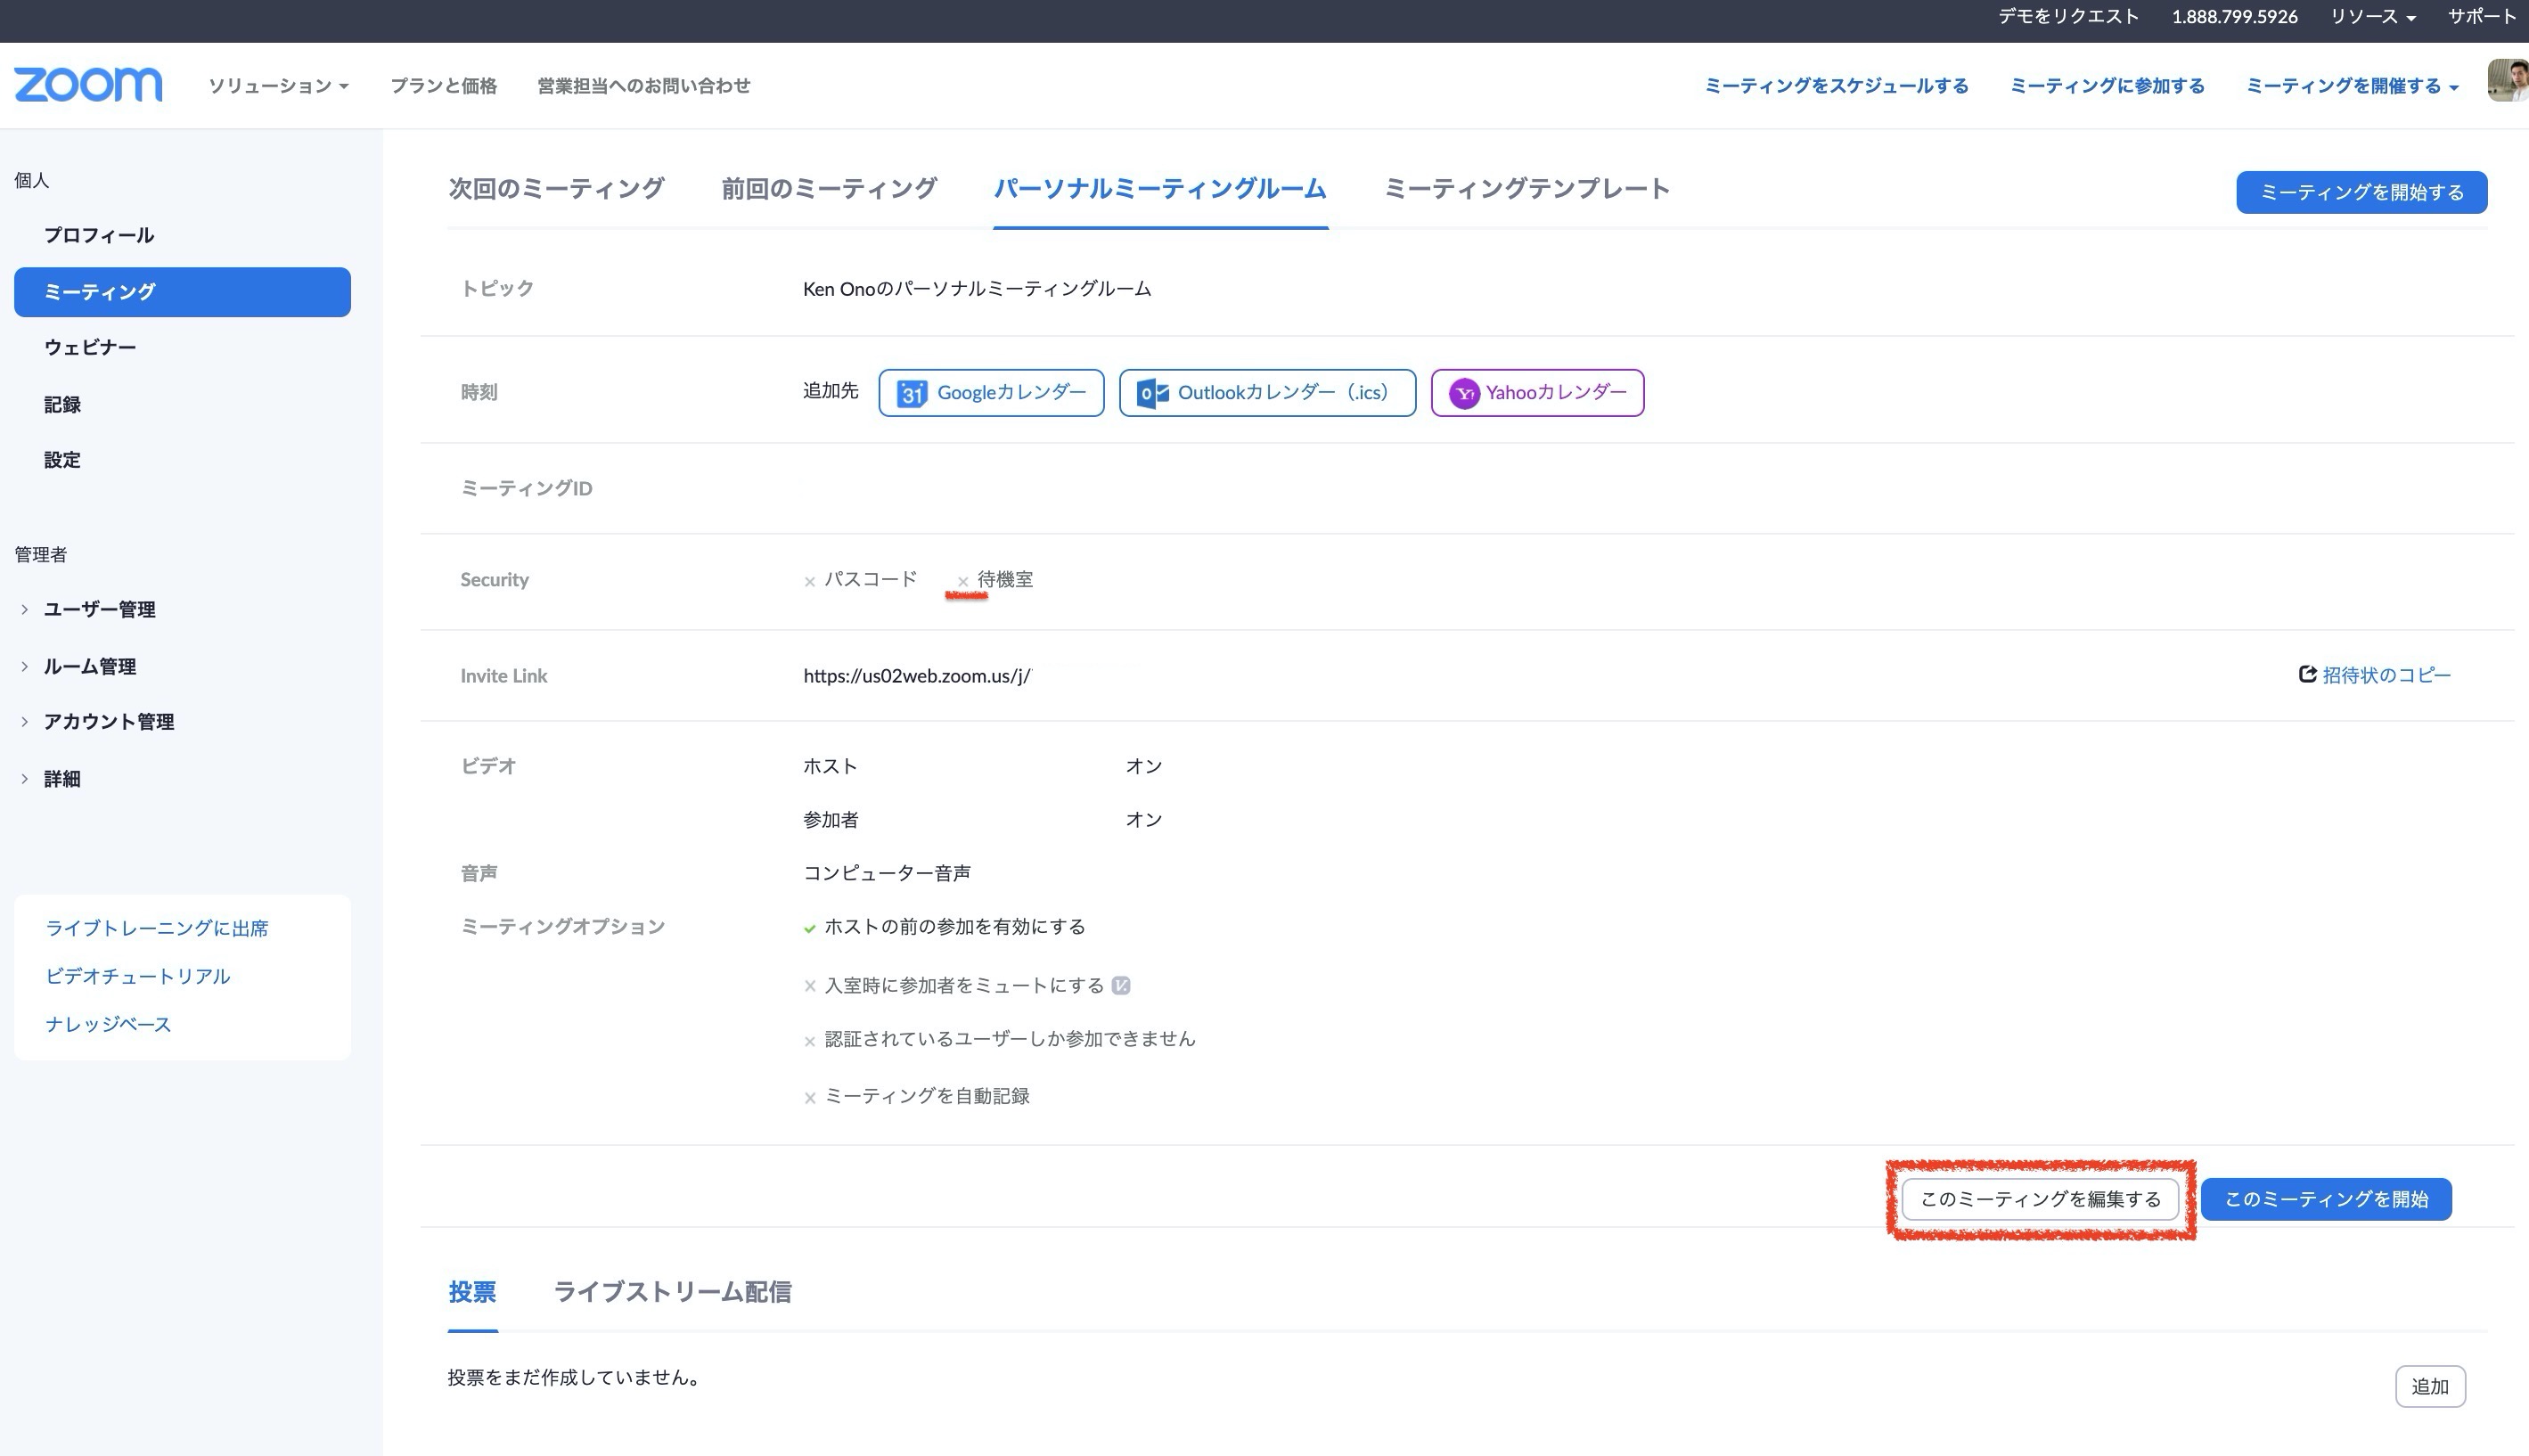Screen dimensions: 2529x1456
Task: Open the ソリューション dropdown menu
Action: 278,86
